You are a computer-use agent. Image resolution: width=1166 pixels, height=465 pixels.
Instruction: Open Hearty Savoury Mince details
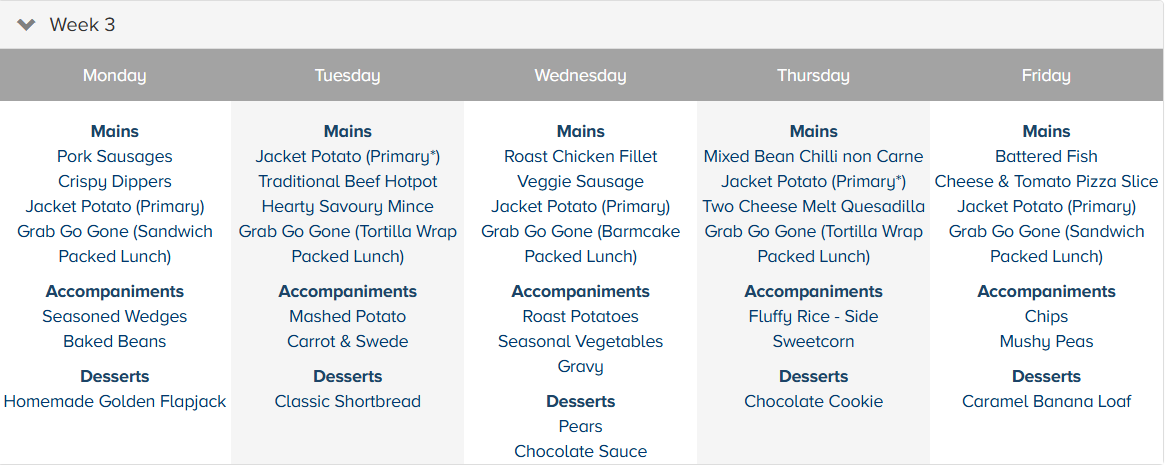coord(347,207)
